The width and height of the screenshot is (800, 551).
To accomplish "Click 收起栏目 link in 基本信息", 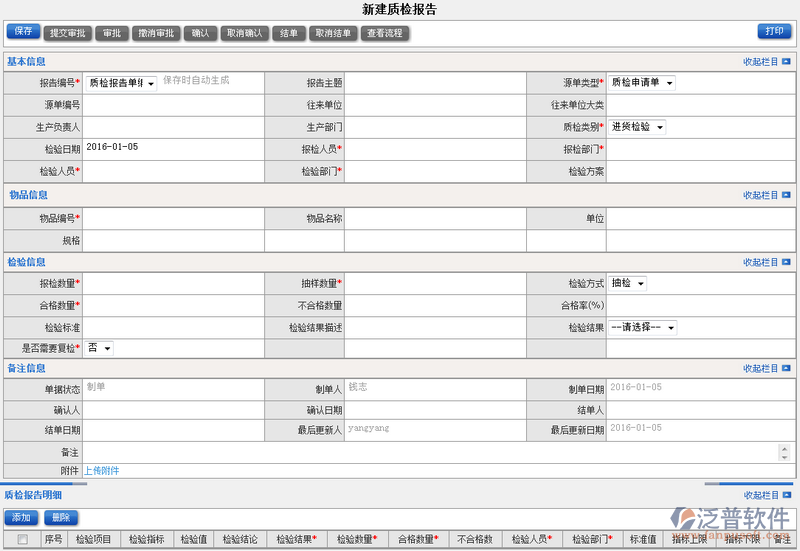I will tap(760, 62).
